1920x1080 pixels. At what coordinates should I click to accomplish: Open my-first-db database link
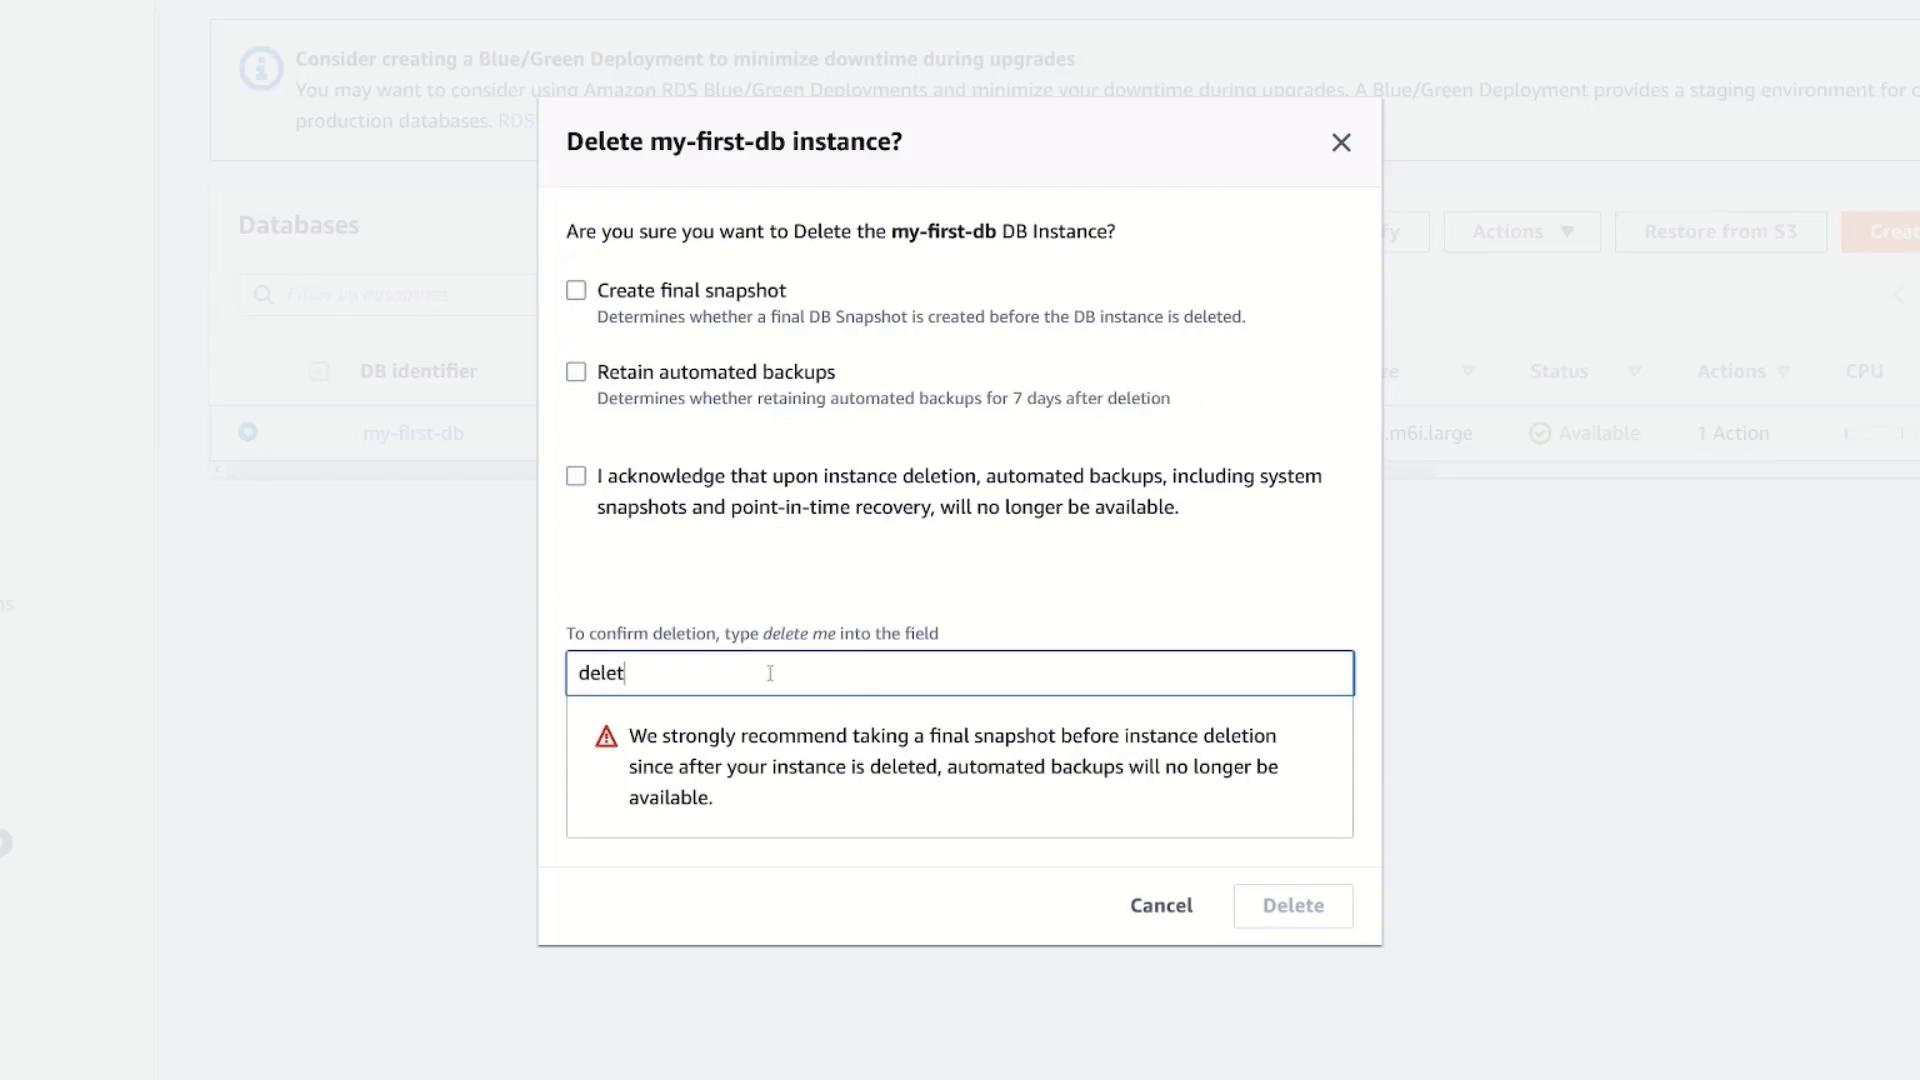point(413,434)
